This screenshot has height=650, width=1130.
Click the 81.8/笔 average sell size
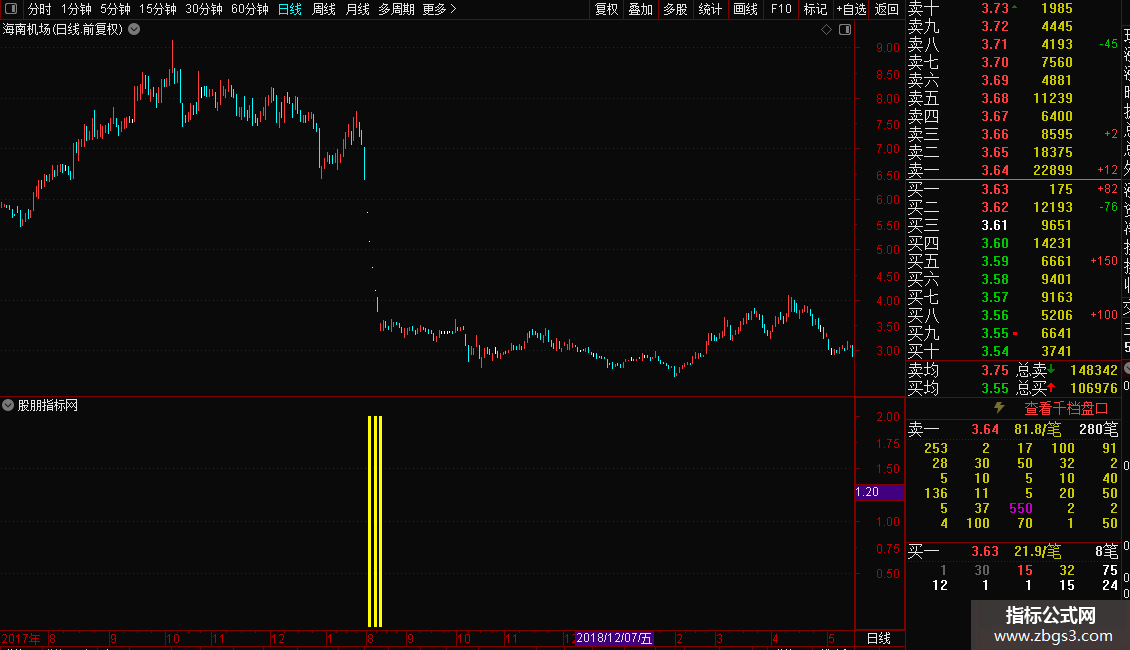point(1038,429)
